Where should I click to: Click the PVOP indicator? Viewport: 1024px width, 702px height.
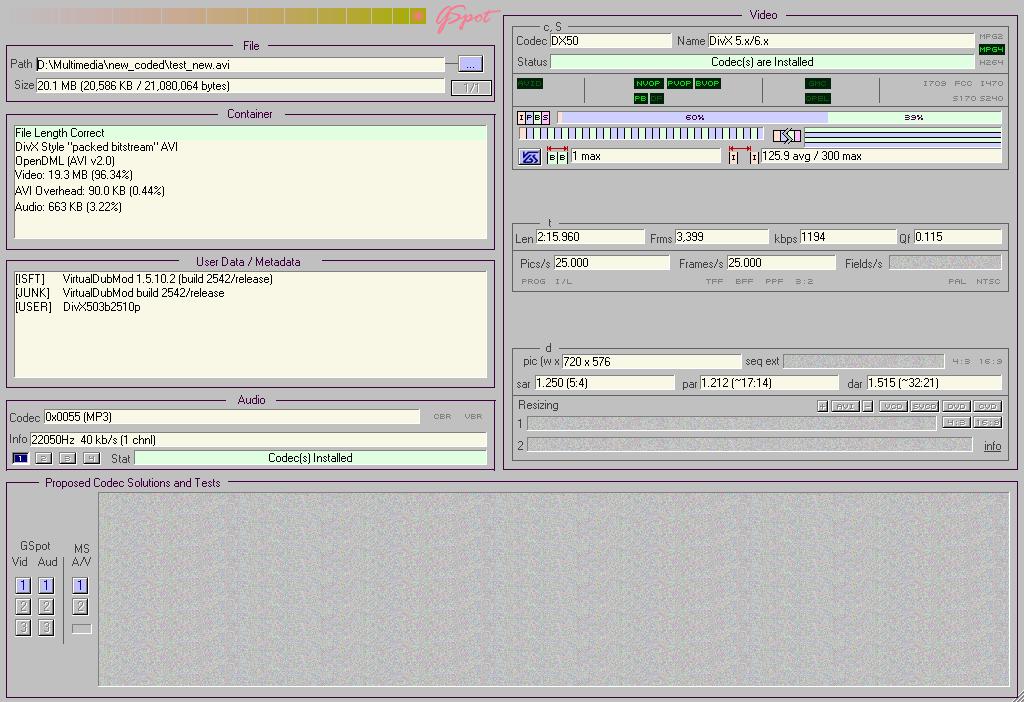coord(679,84)
